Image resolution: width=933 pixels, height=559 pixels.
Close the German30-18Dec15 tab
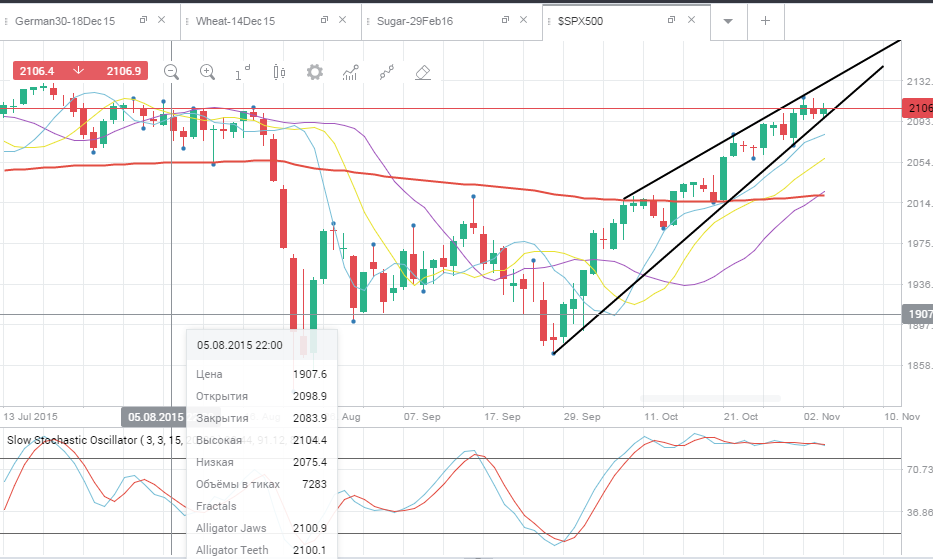click(x=161, y=20)
